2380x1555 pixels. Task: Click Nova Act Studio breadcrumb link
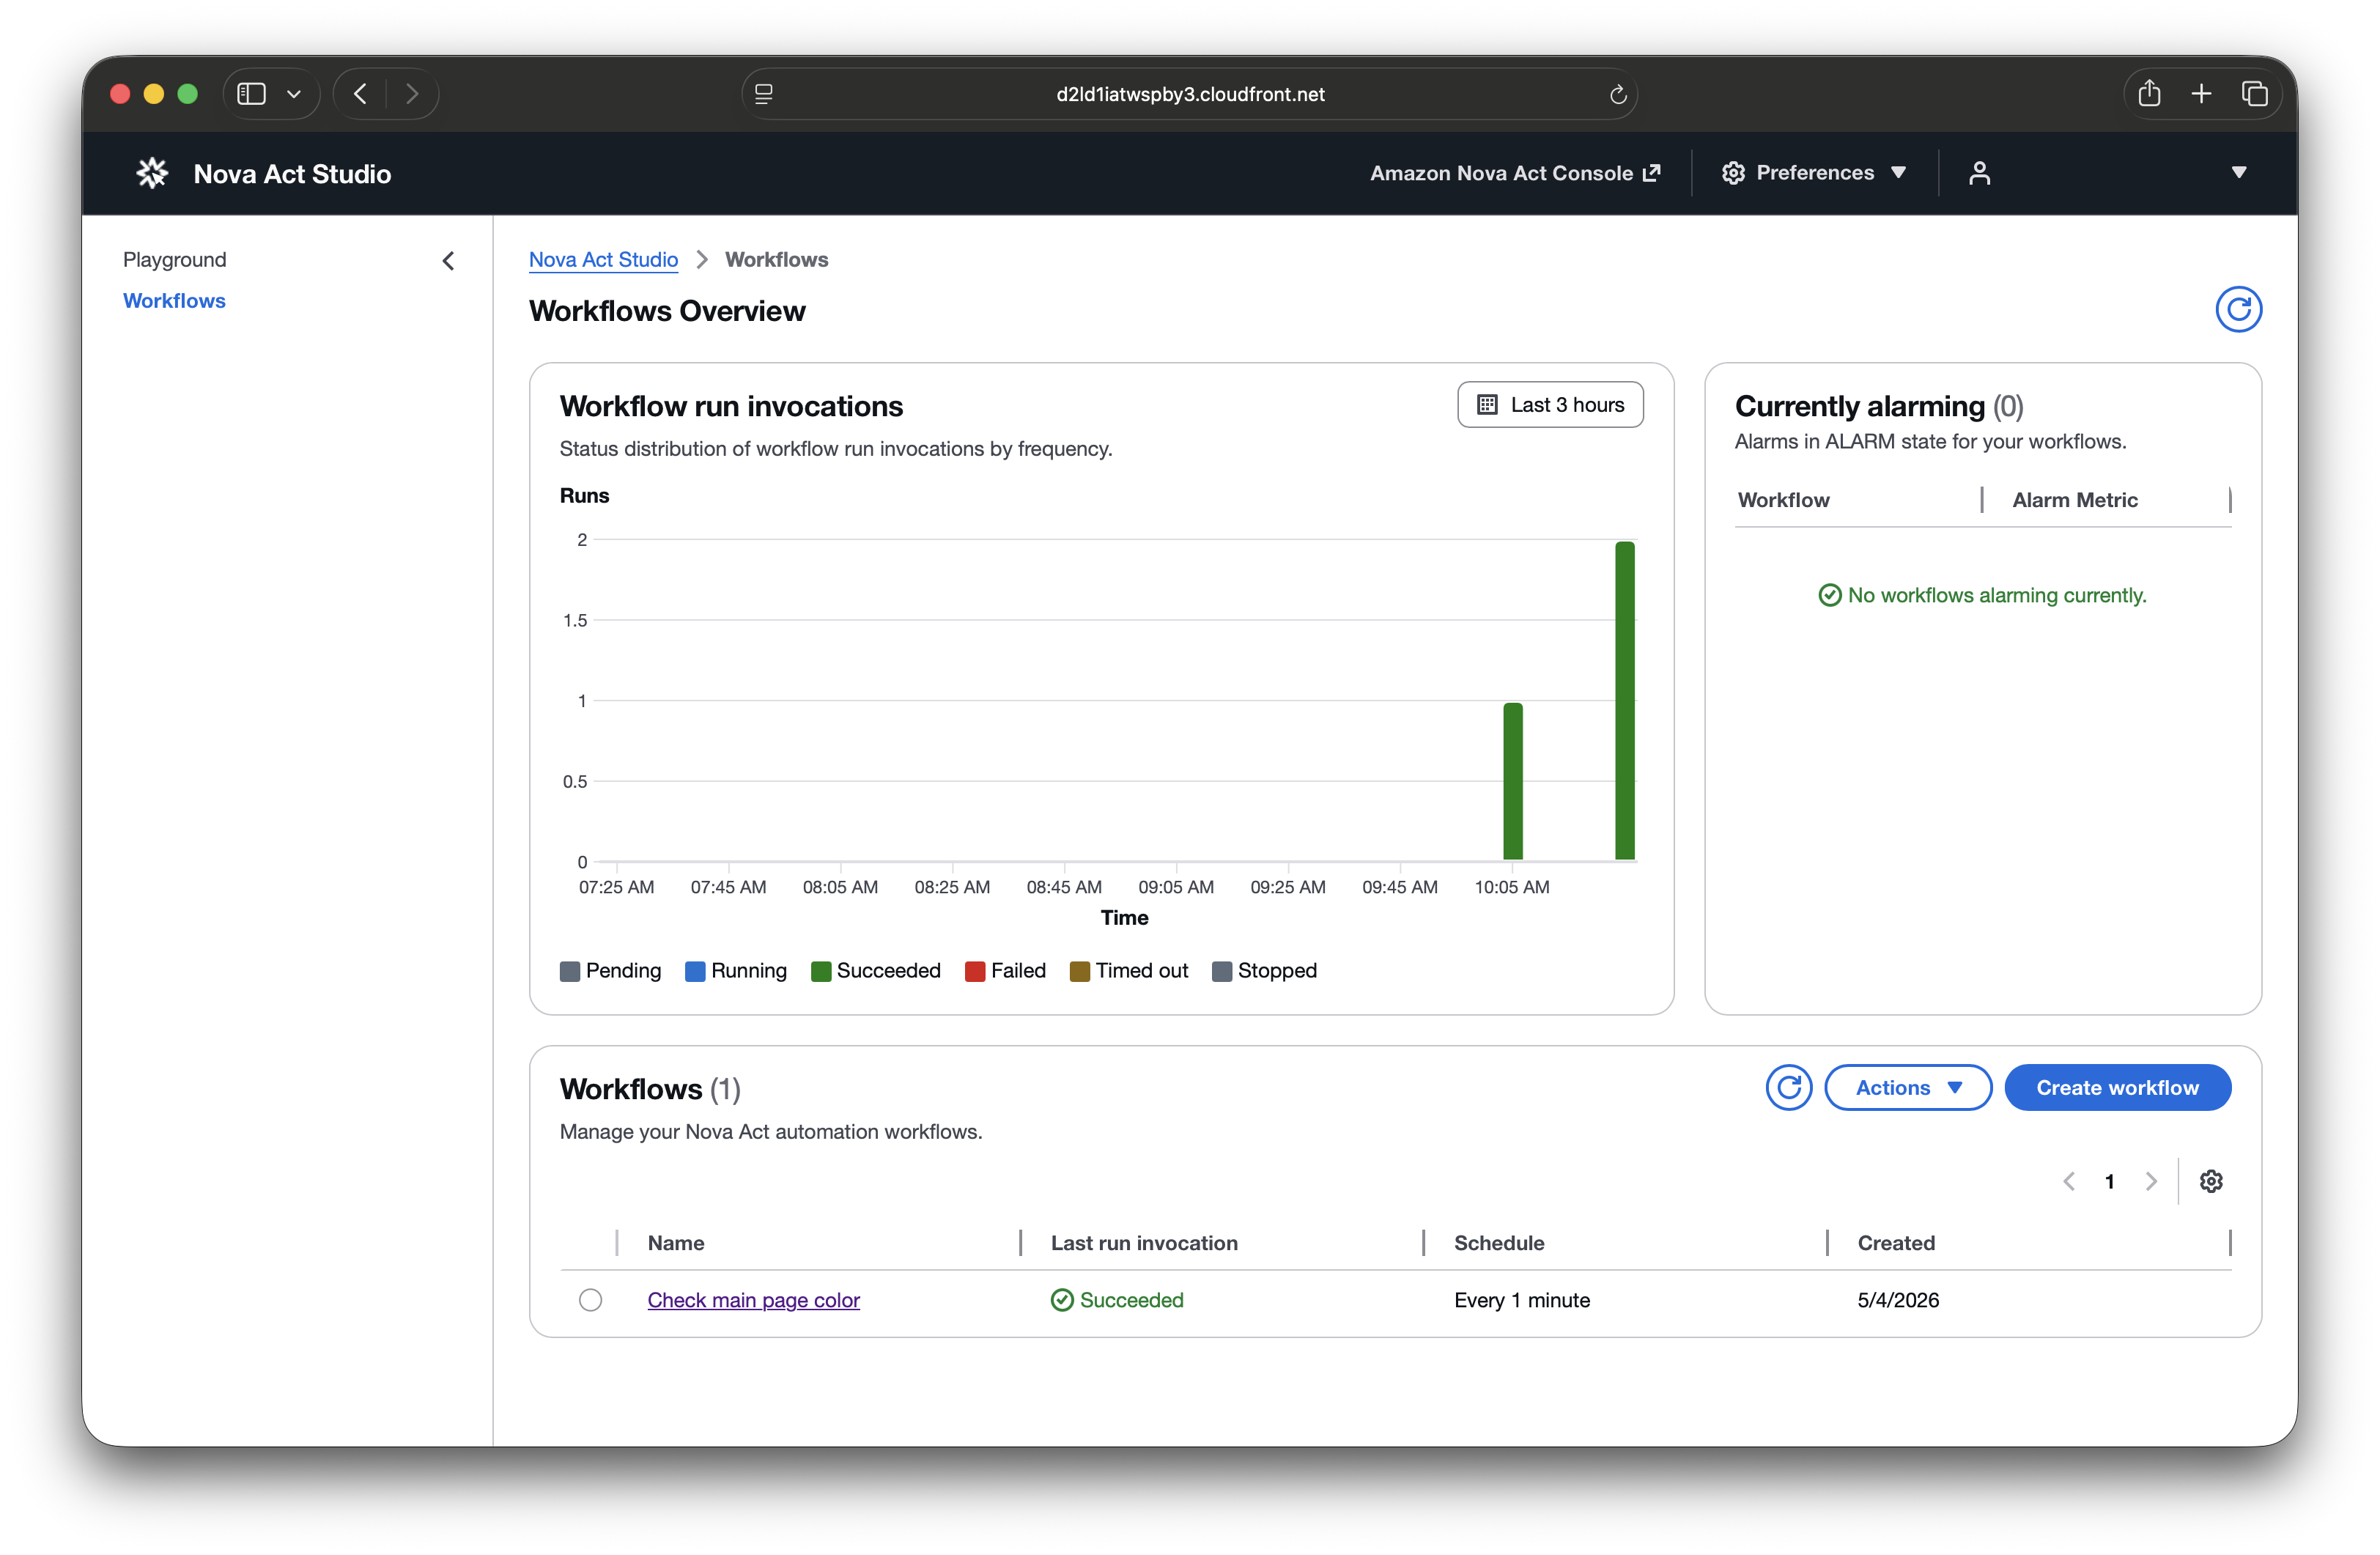603,260
